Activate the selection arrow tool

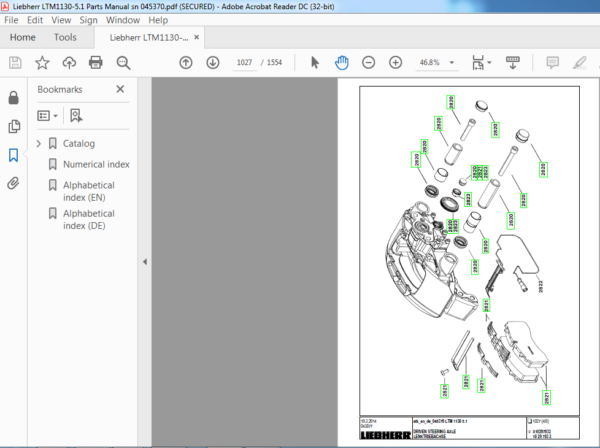pos(315,62)
